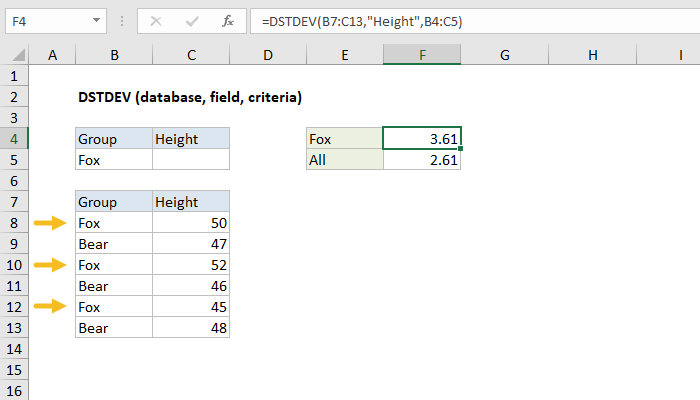Image resolution: width=700 pixels, height=400 pixels.
Task: Select criteria header cell Group in row 4
Action: coord(114,138)
